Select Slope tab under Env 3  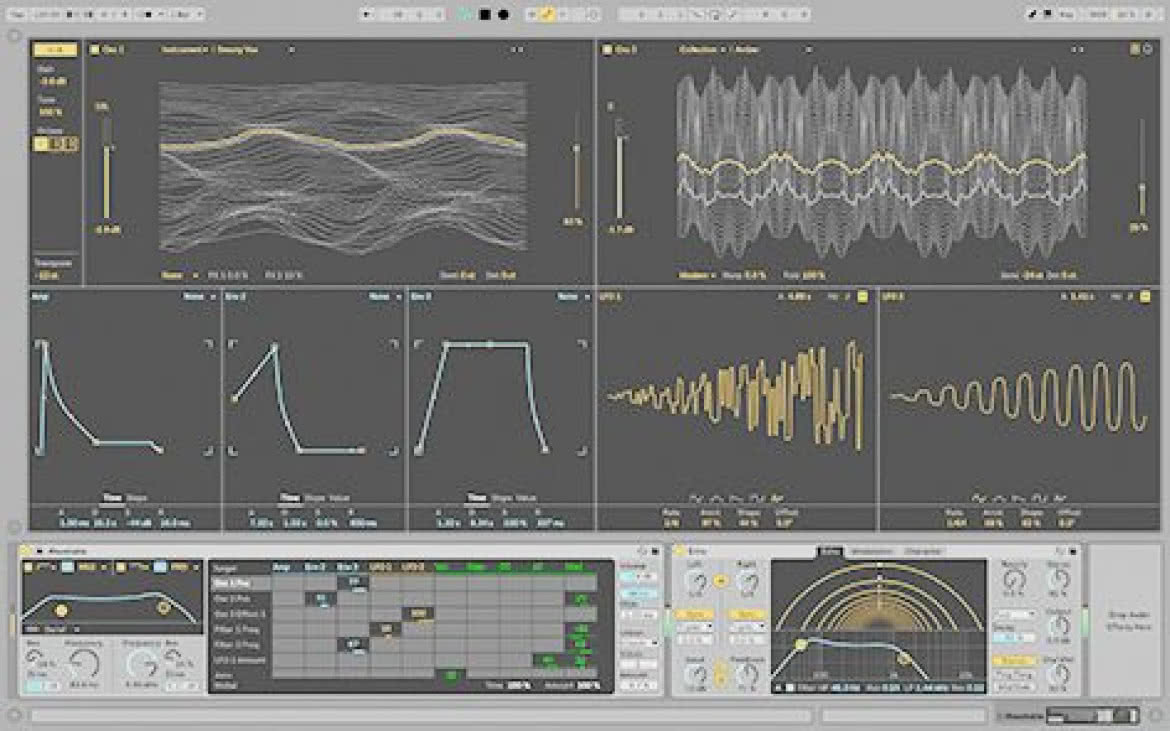point(502,498)
